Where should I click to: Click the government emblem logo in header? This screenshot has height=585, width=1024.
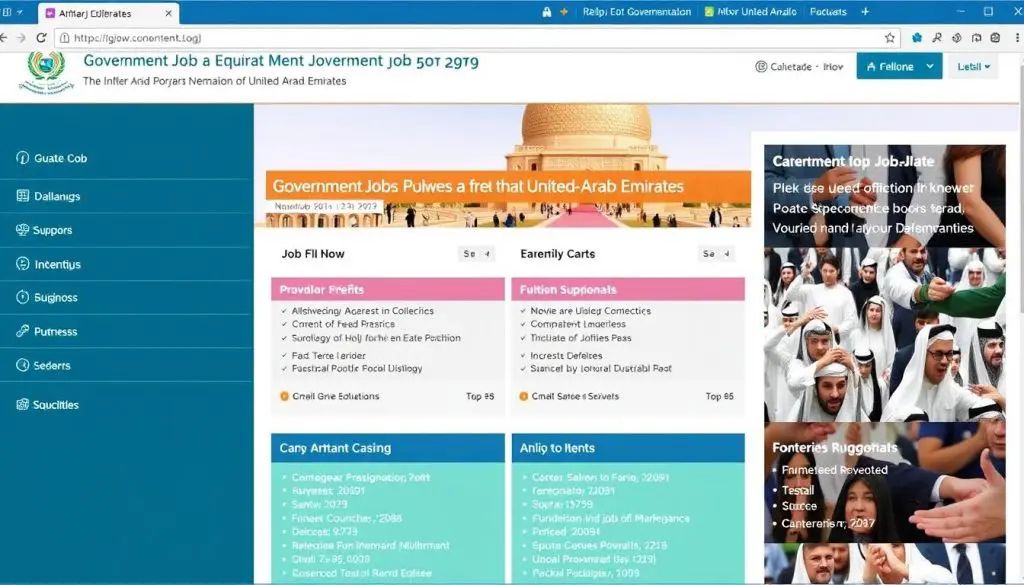[x=45, y=72]
